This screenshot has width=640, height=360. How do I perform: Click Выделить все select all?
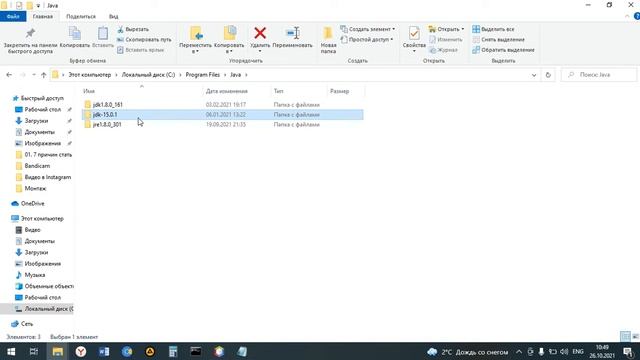point(493,29)
